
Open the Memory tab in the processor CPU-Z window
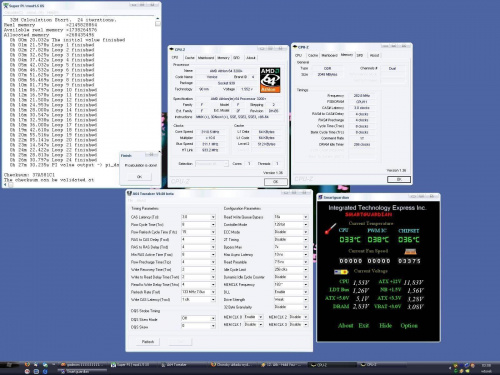[223, 58]
